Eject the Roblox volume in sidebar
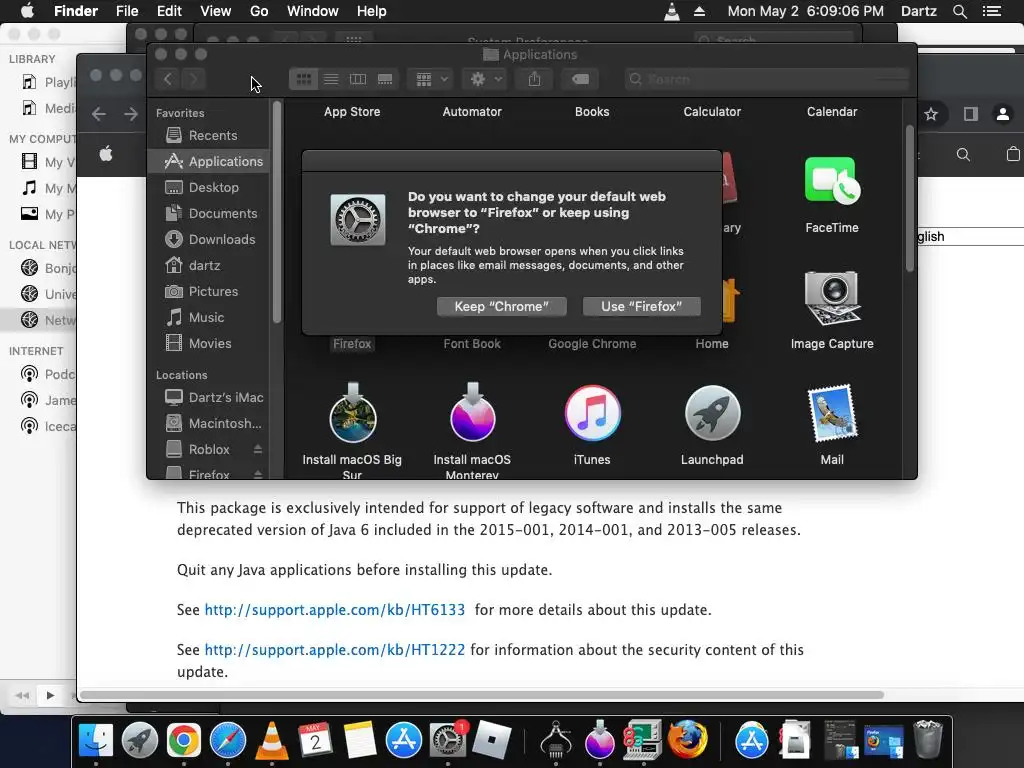The height and width of the screenshot is (768, 1024). (x=258, y=449)
